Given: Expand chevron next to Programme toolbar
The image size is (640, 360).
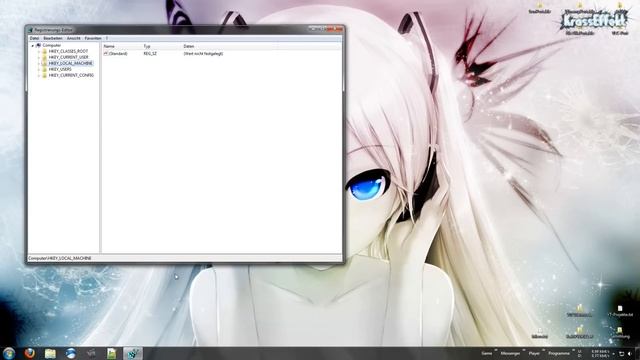Looking at the screenshot, I should click(573, 351).
